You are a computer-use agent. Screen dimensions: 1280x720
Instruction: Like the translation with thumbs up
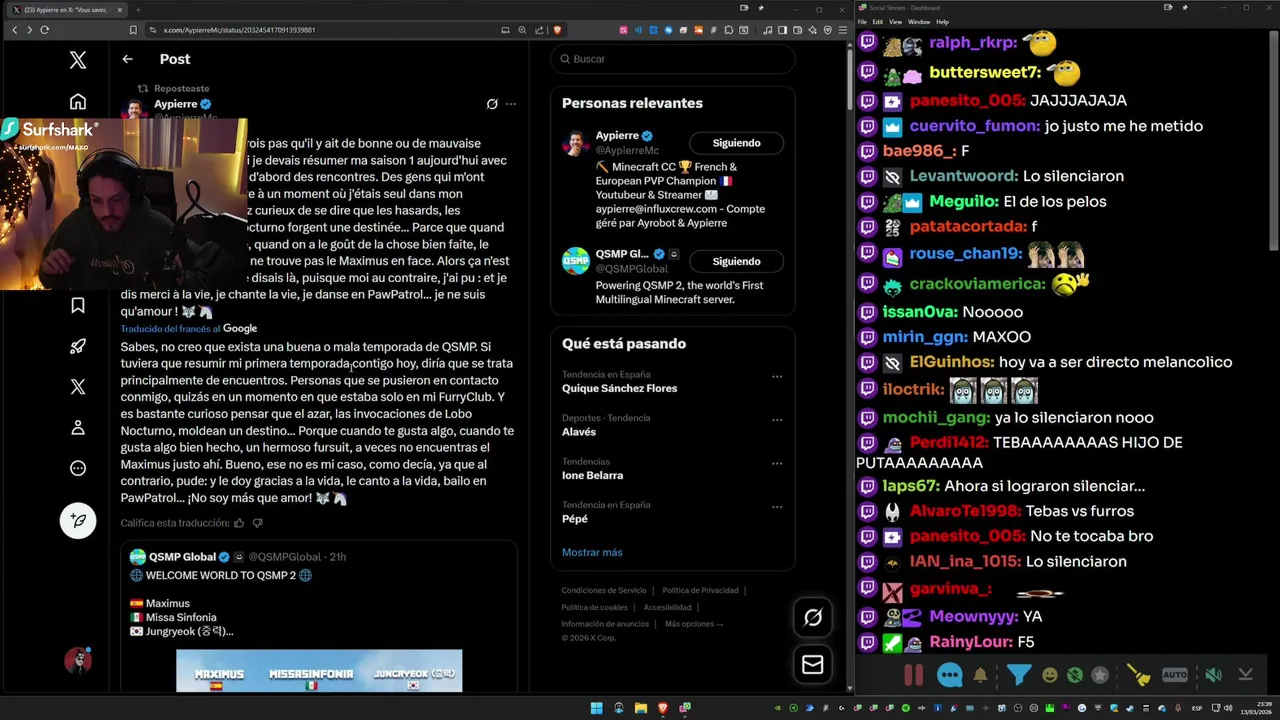click(238, 523)
